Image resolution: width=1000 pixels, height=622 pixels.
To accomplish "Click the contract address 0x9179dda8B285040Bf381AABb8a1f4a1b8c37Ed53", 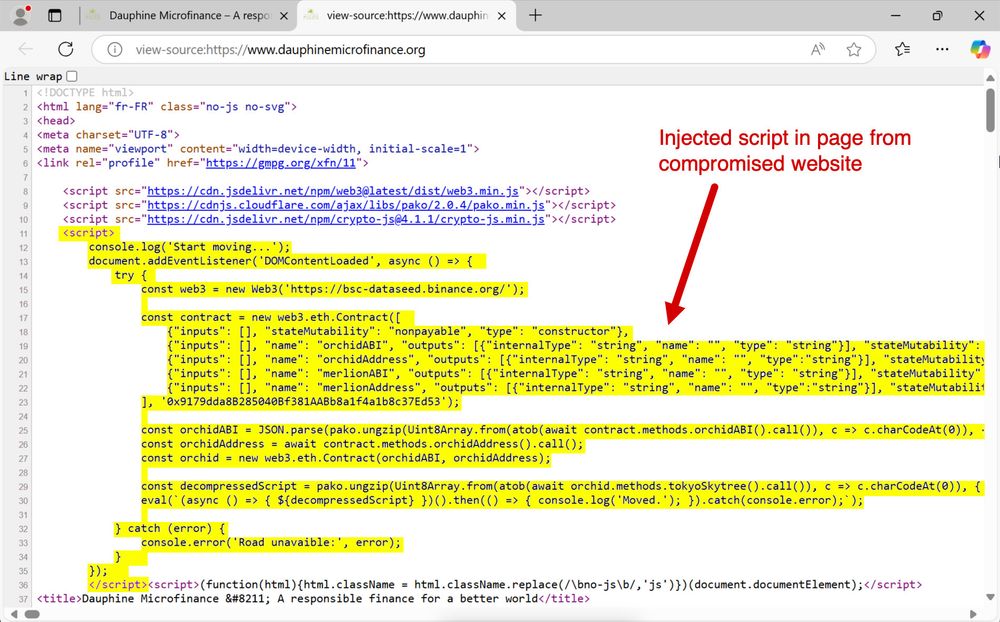I will (x=304, y=402).
